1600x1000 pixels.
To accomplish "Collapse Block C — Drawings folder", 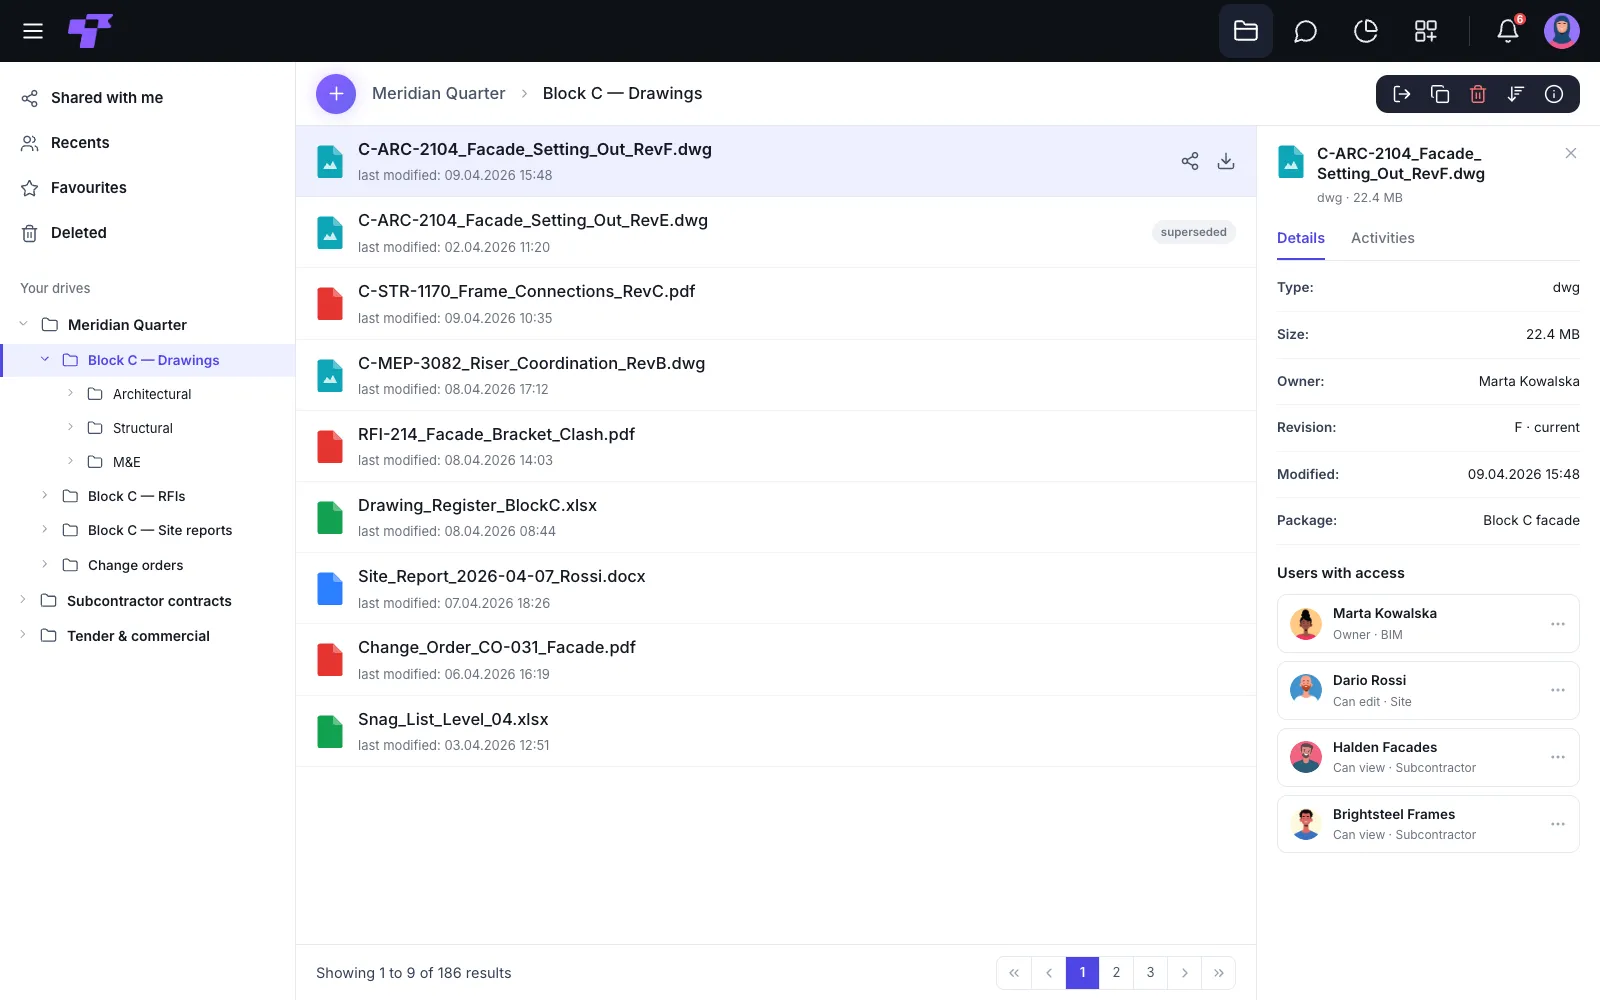I will (x=45, y=359).
